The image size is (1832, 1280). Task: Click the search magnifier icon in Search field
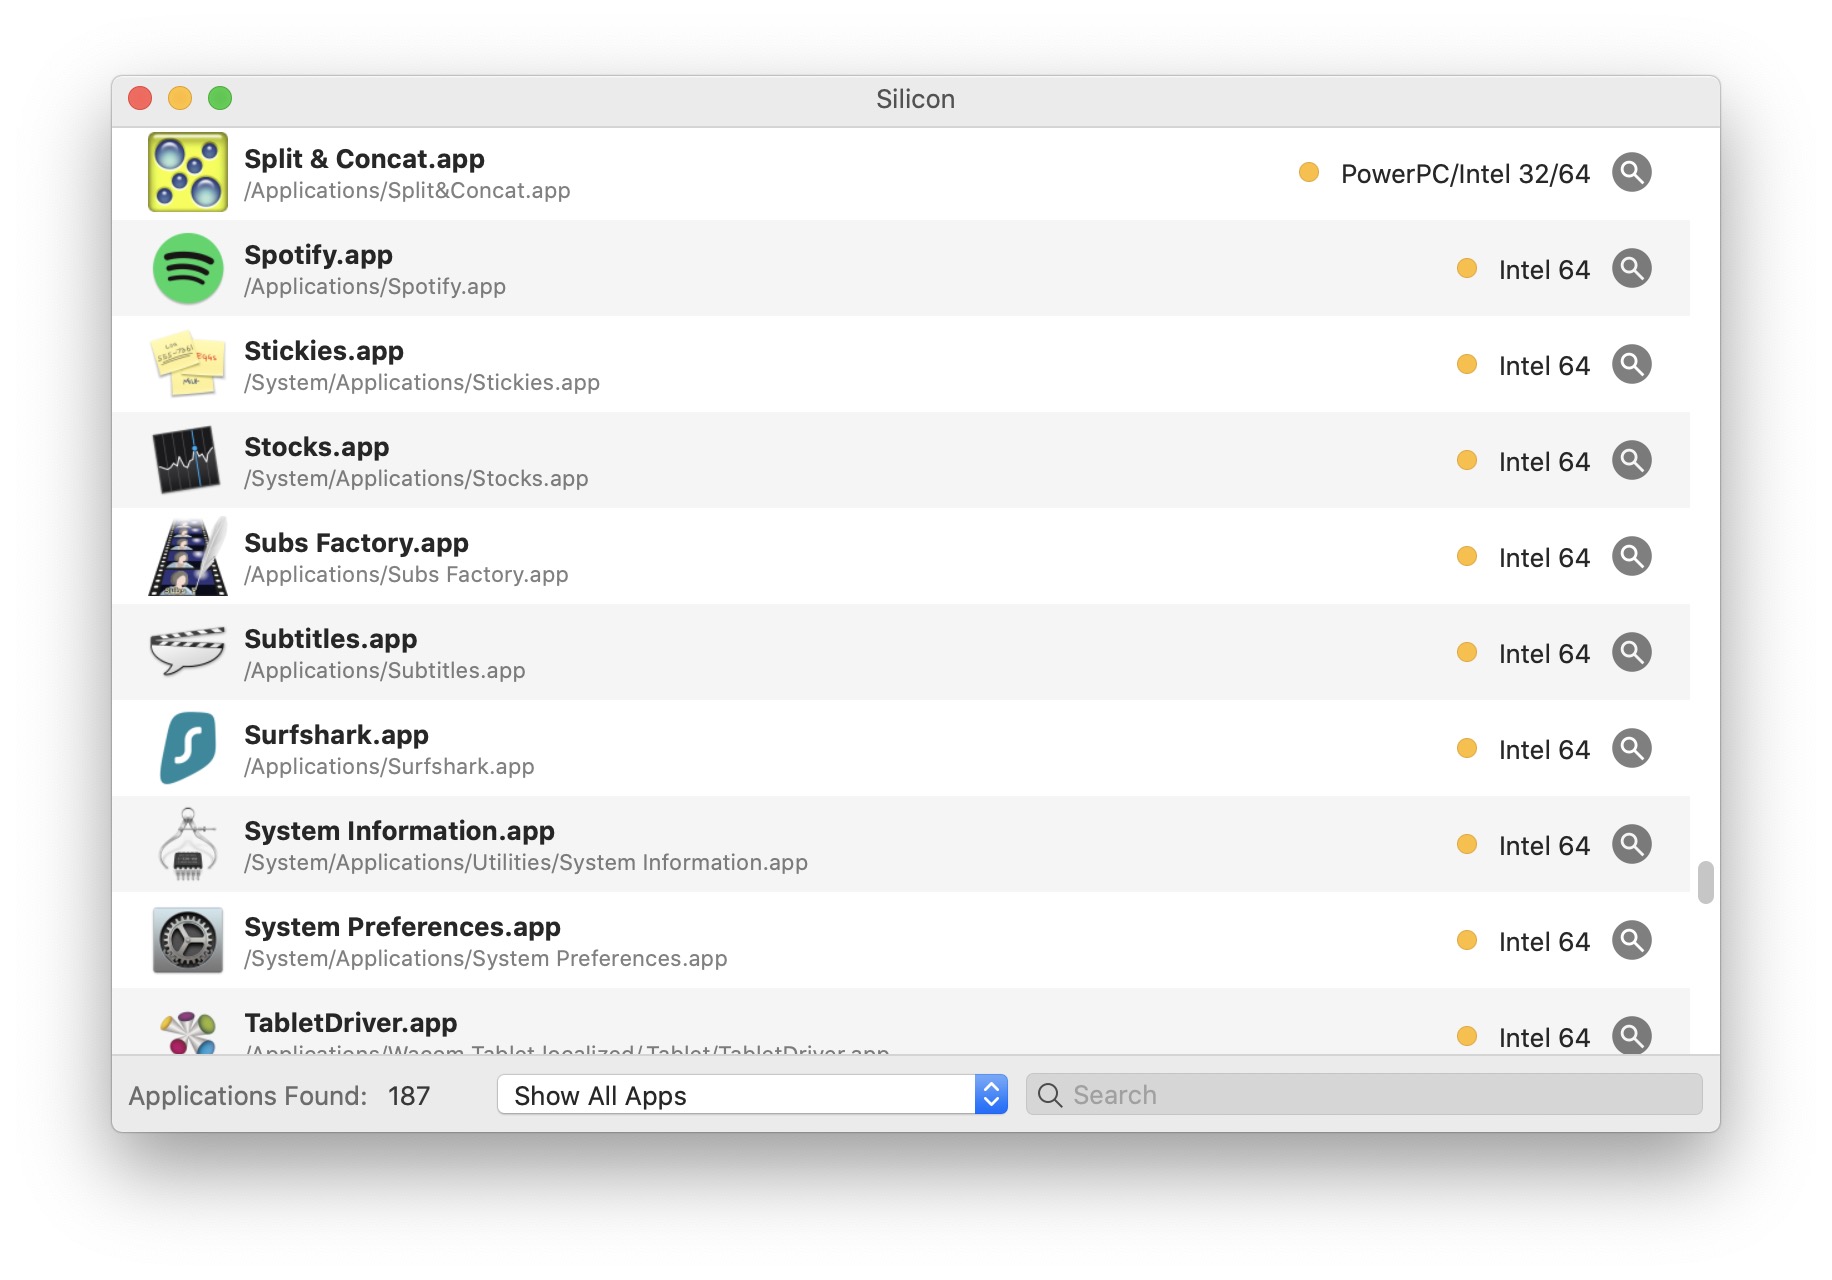(x=1049, y=1095)
